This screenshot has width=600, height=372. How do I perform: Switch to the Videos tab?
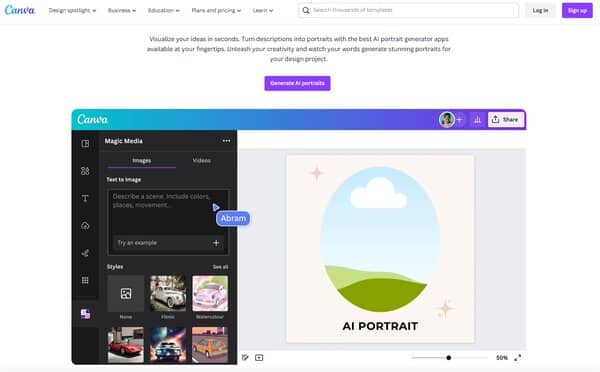[x=202, y=161]
